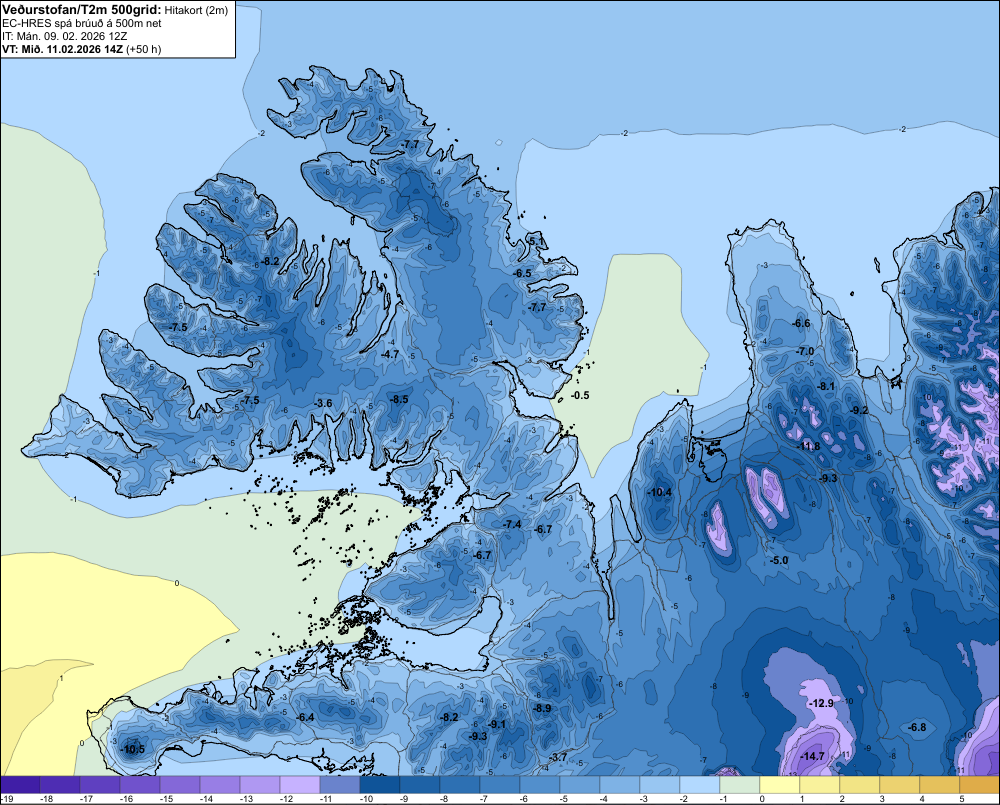Select the -8.1 temperature label
The height and width of the screenshot is (805, 1000).
coord(826,386)
